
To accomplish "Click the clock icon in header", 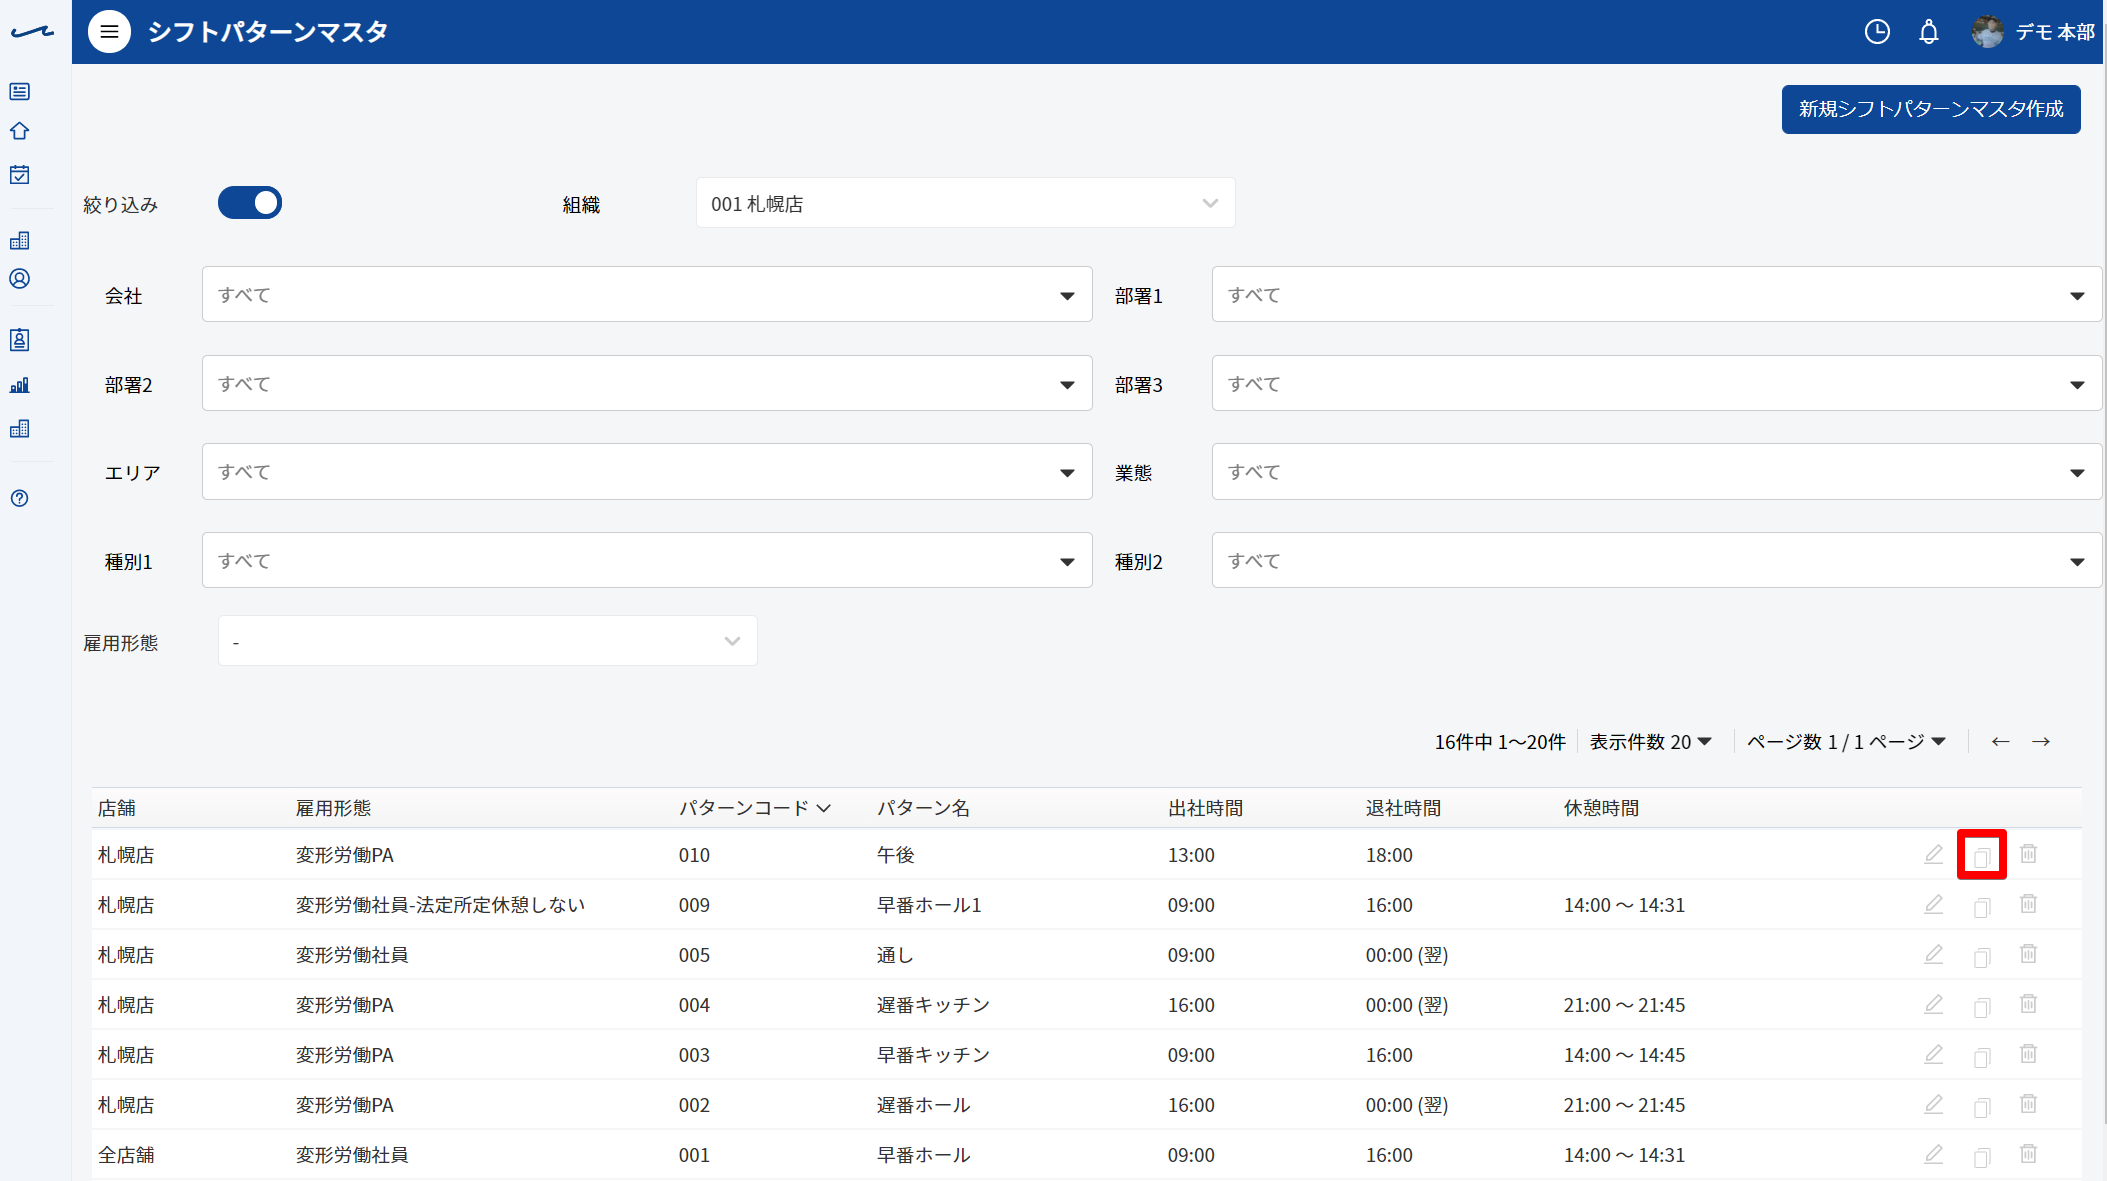I will tap(1877, 32).
